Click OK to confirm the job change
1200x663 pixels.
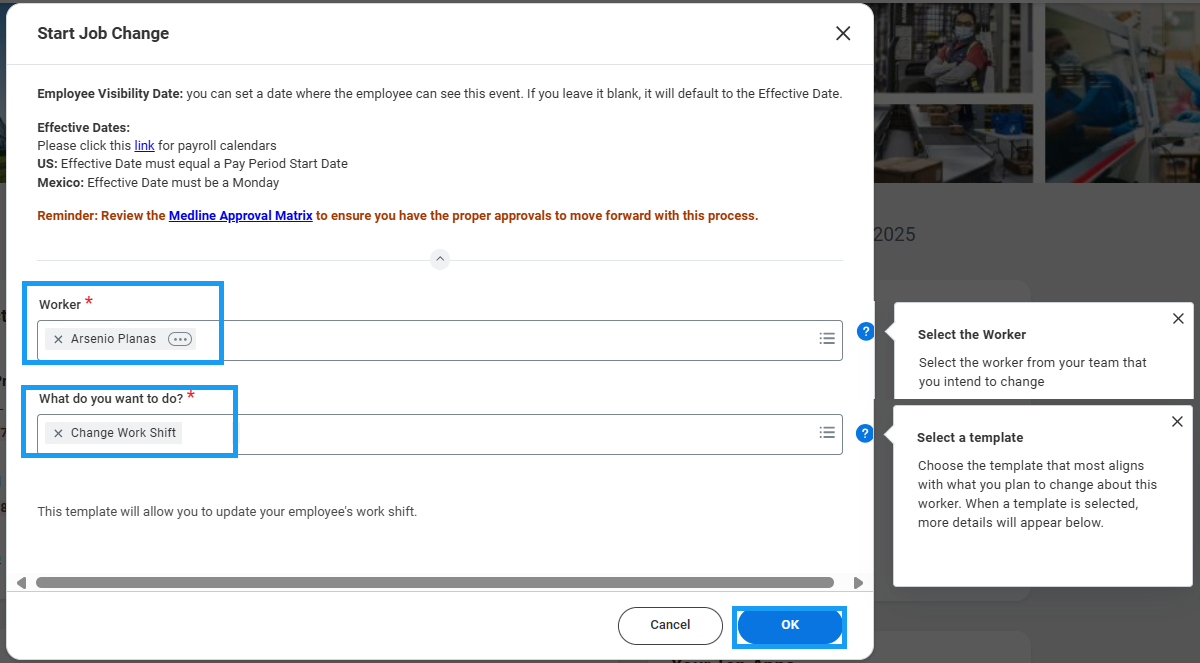click(789, 625)
